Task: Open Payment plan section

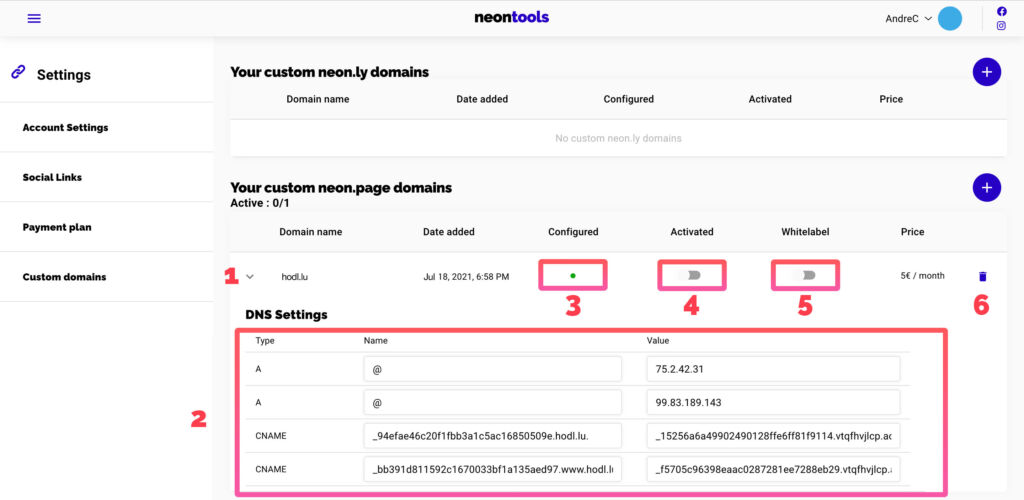Action: 57,227
